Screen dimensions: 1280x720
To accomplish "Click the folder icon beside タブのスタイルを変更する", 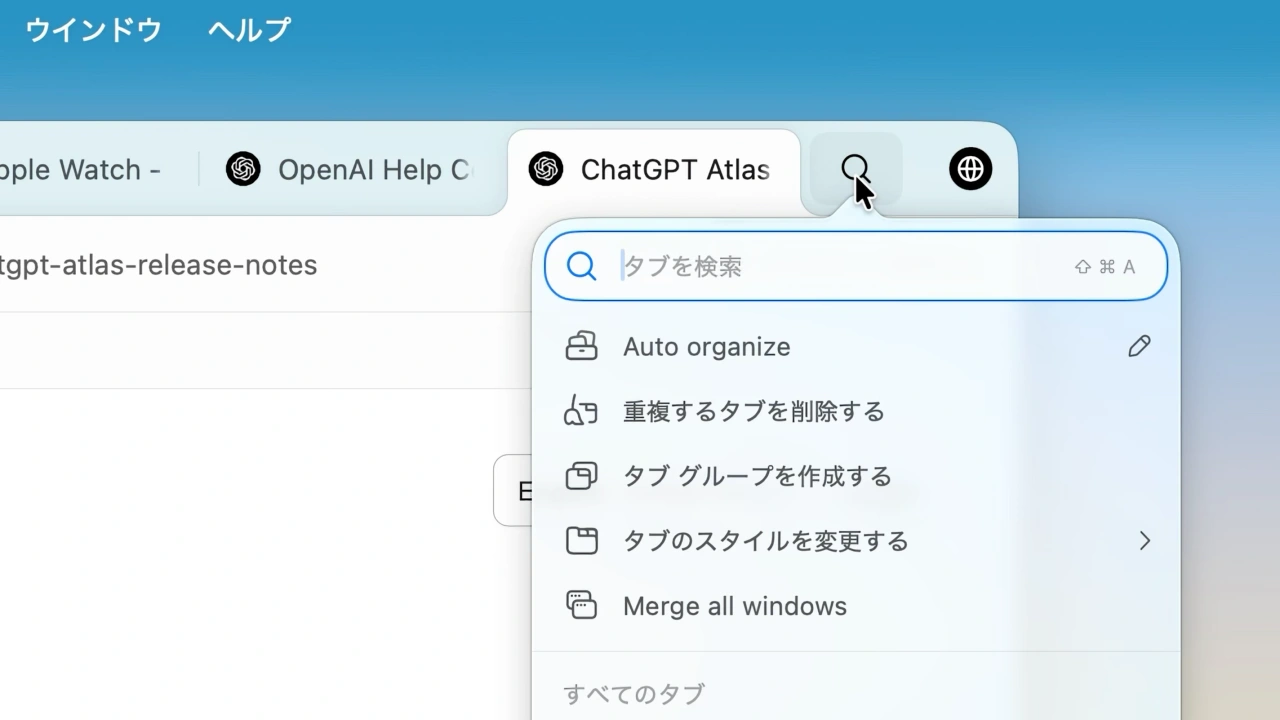I will 583,541.
